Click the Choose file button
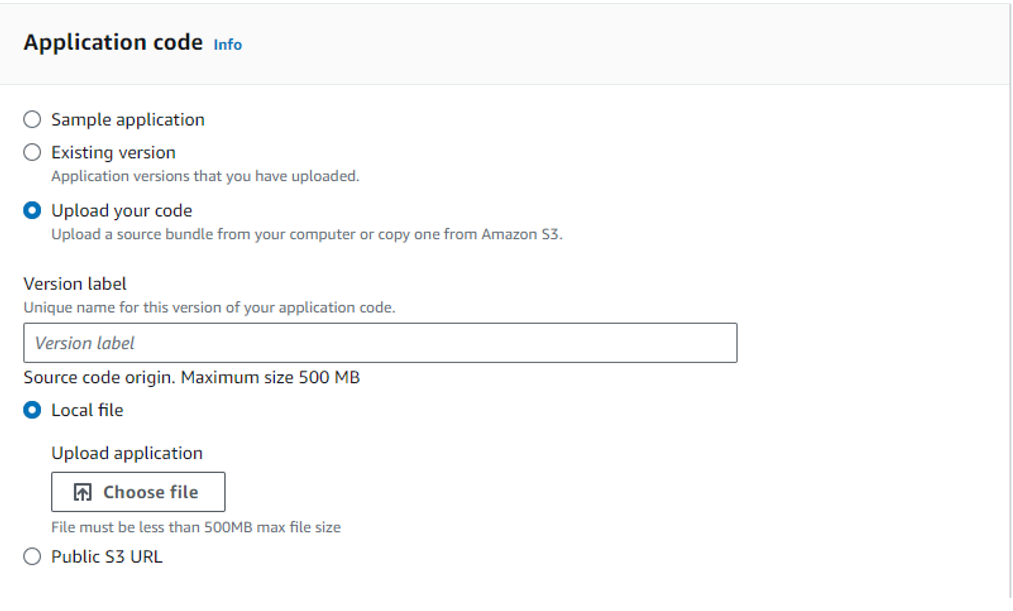This screenshot has width=1013, height=611. coord(138,491)
